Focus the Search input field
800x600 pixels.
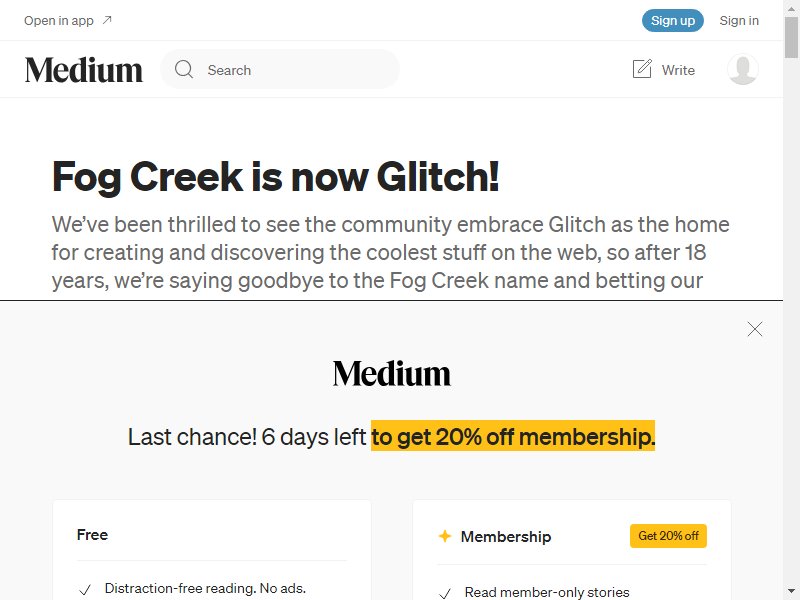(x=280, y=69)
